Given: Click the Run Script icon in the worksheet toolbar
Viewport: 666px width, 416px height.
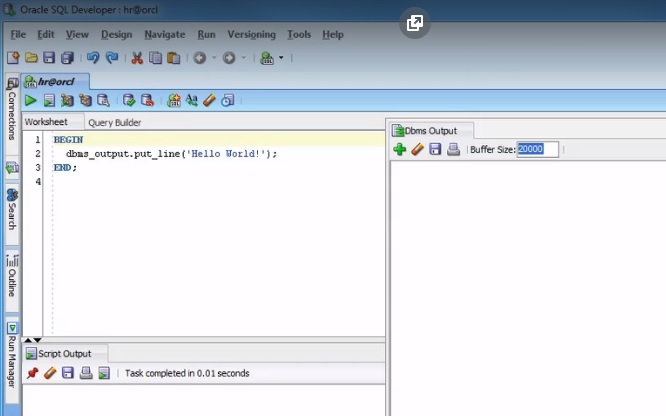Looking at the screenshot, I should (x=49, y=100).
